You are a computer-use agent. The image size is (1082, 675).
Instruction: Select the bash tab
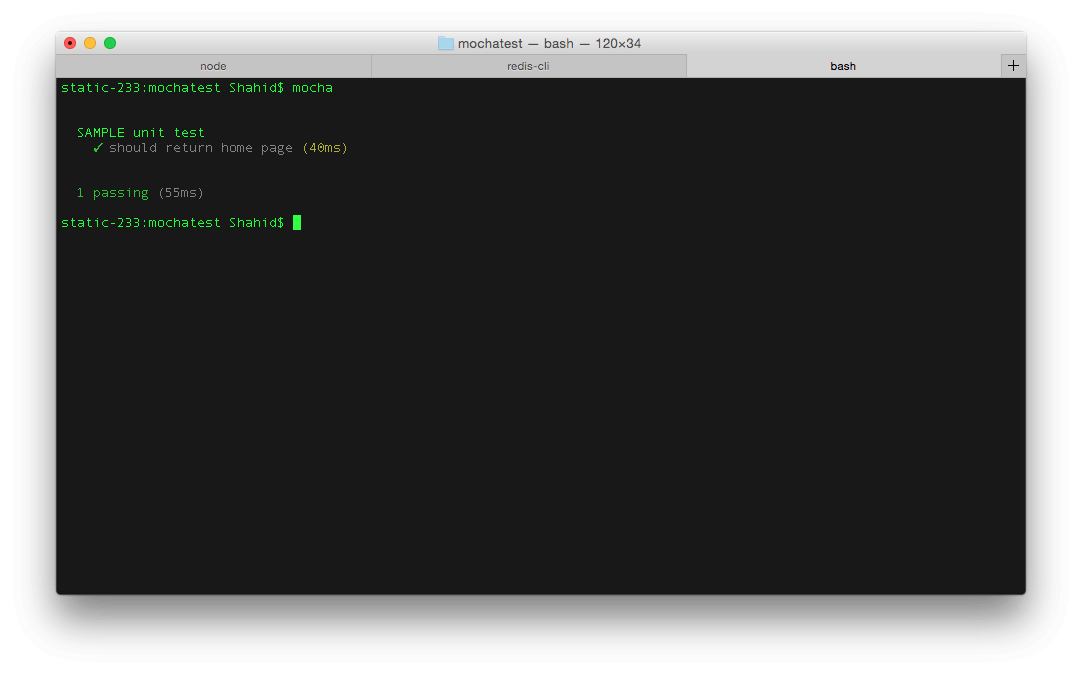[843, 66]
